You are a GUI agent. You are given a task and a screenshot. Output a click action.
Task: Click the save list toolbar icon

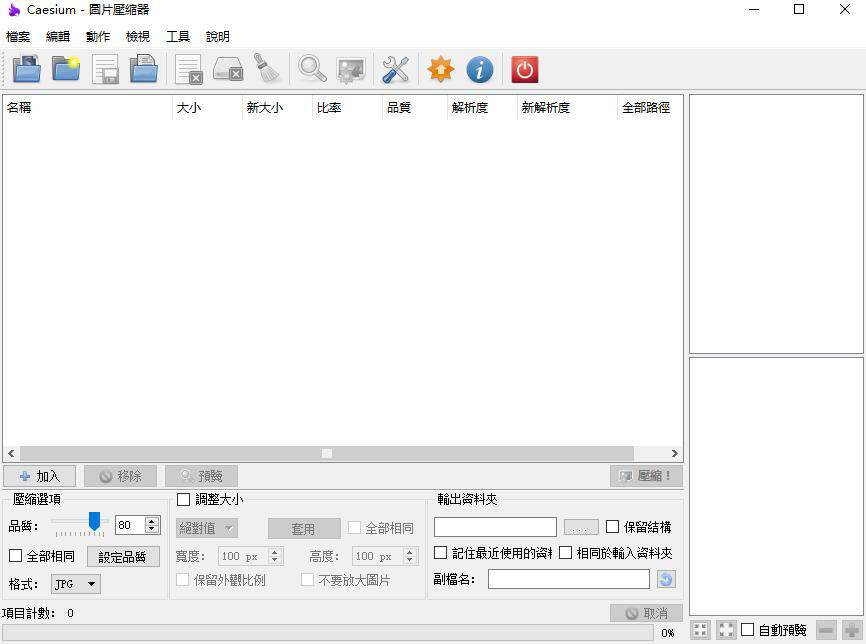(105, 70)
